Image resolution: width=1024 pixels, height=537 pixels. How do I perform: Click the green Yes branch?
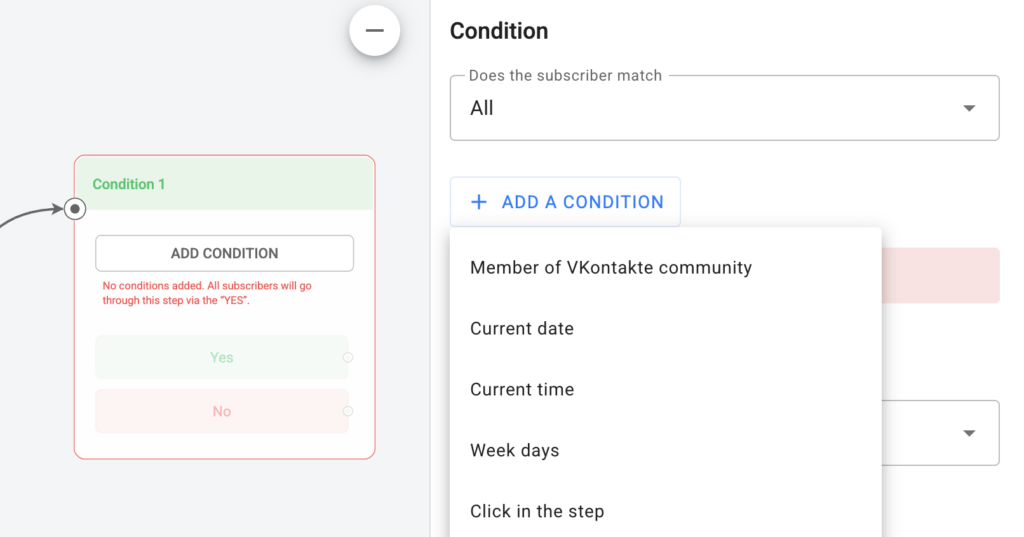pos(221,357)
